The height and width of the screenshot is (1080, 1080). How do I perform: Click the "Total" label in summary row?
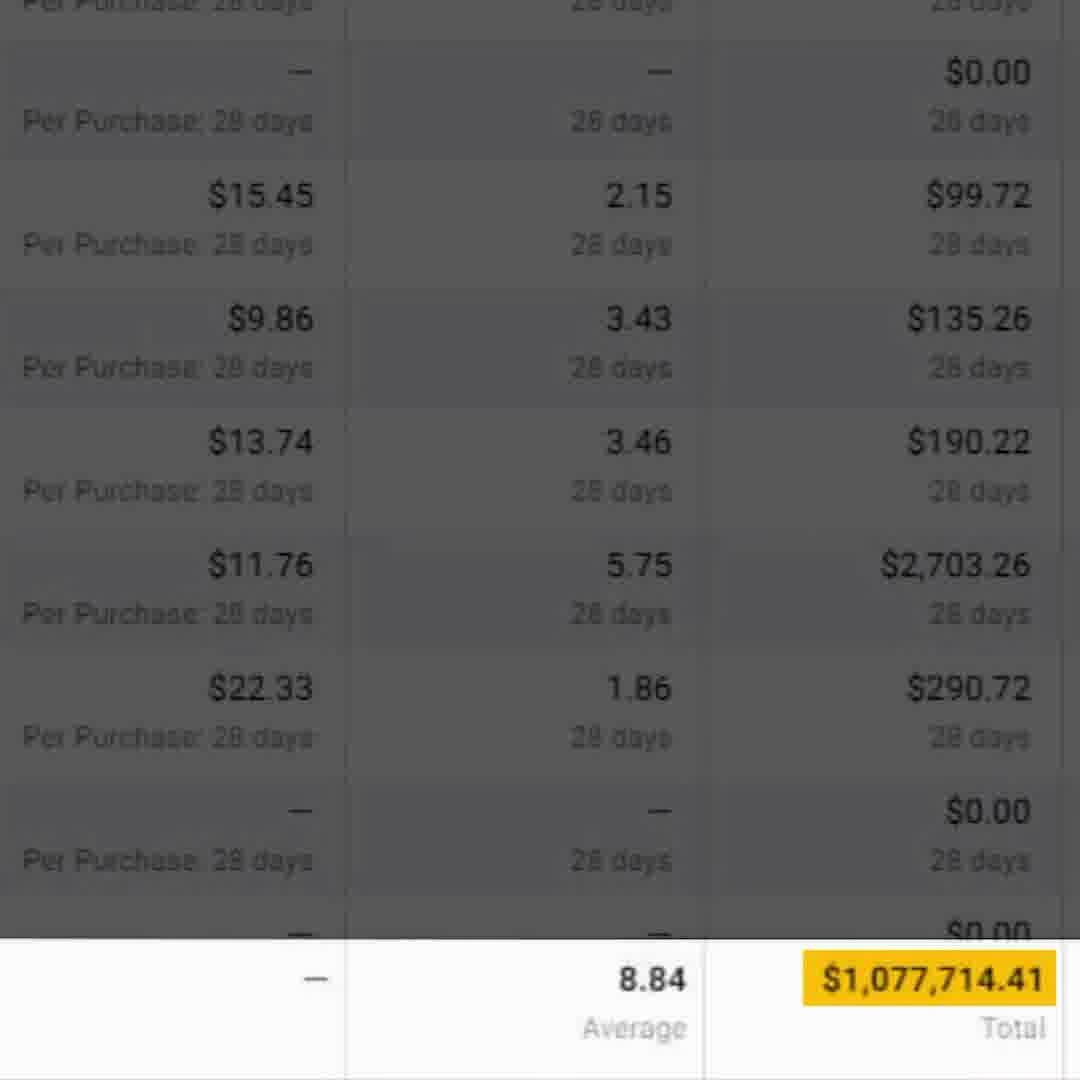click(1013, 1028)
